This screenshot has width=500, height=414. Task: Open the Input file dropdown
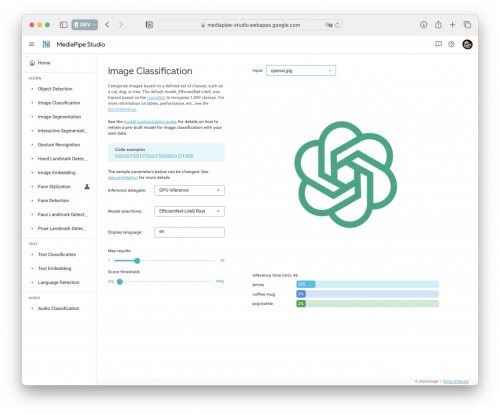[x=301, y=70]
